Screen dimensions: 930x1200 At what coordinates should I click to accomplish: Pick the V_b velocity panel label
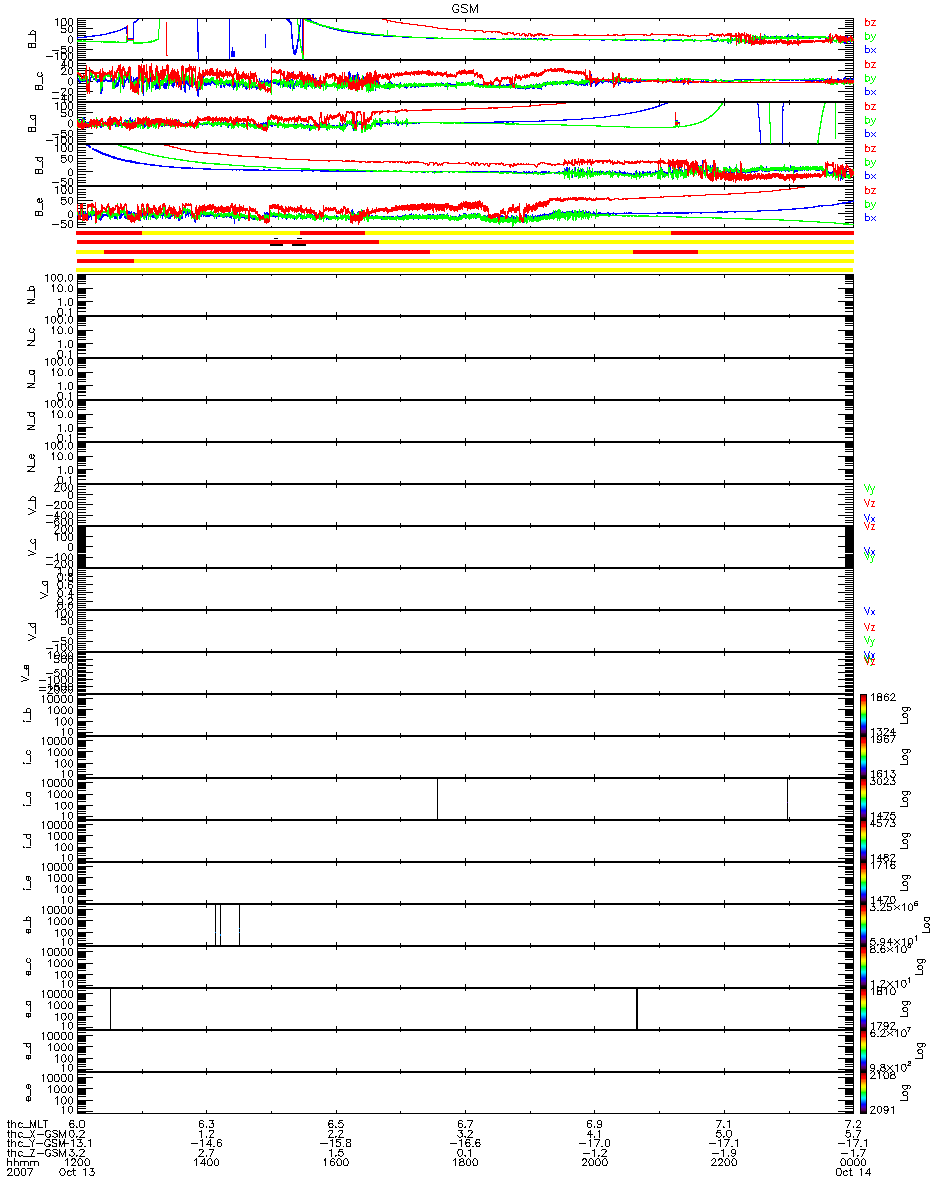pyautogui.click(x=32, y=504)
